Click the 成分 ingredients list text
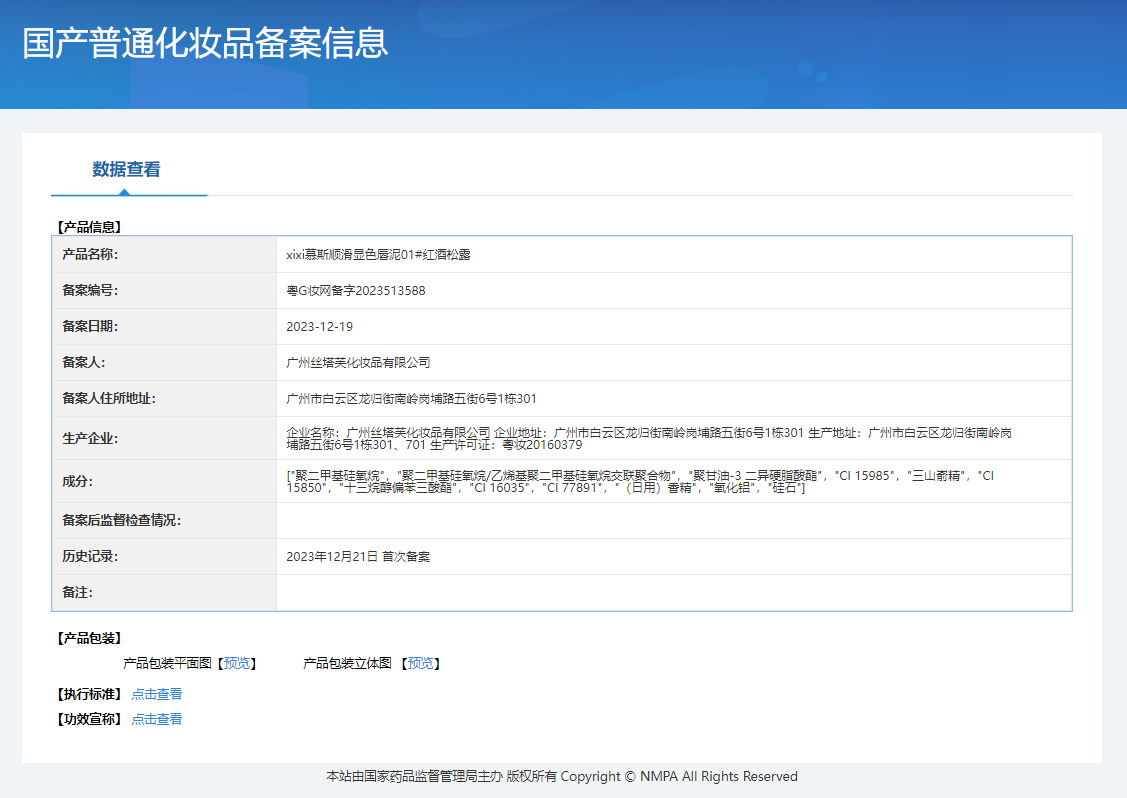 pos(640,482)
